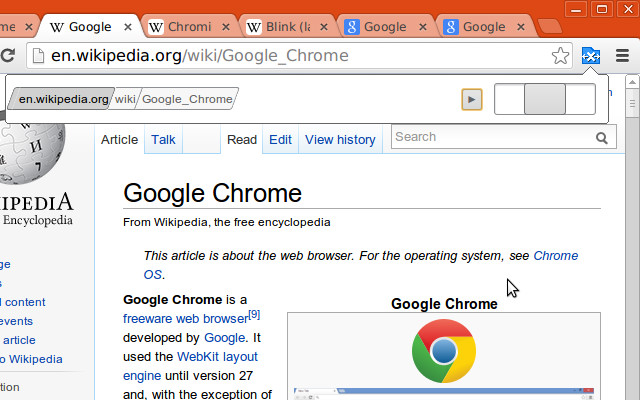The image size is (640, 400).
Task: Close the active Google Chrome Wikipedia tab
Action: click(128, 27)
